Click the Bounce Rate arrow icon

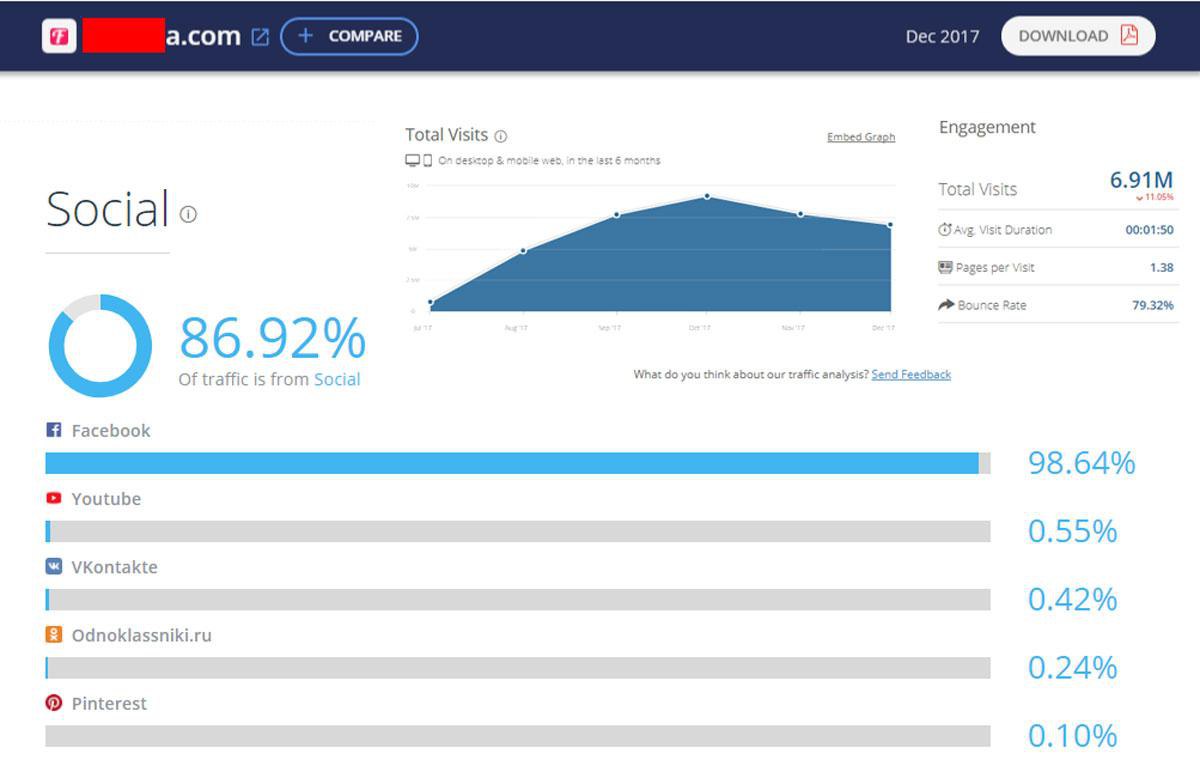pos(945,305)
